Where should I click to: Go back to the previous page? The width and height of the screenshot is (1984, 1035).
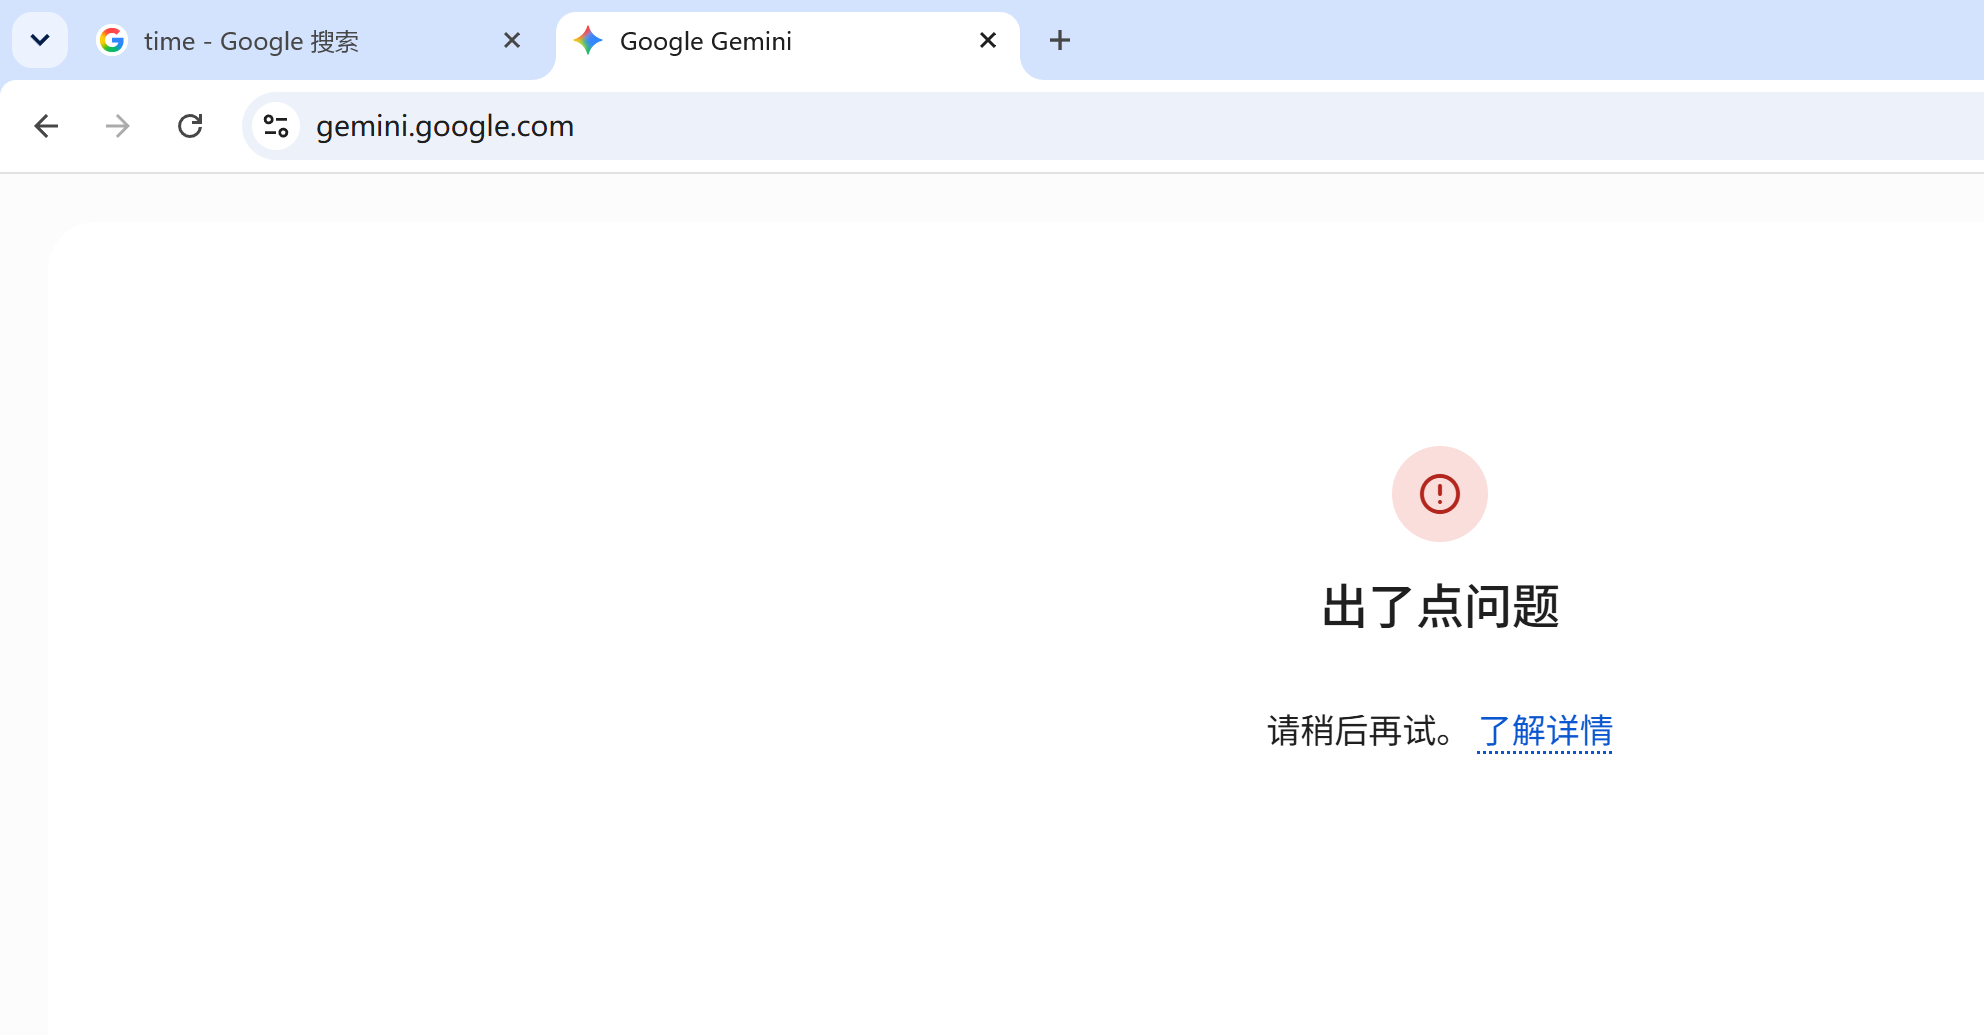pos(46,126)
